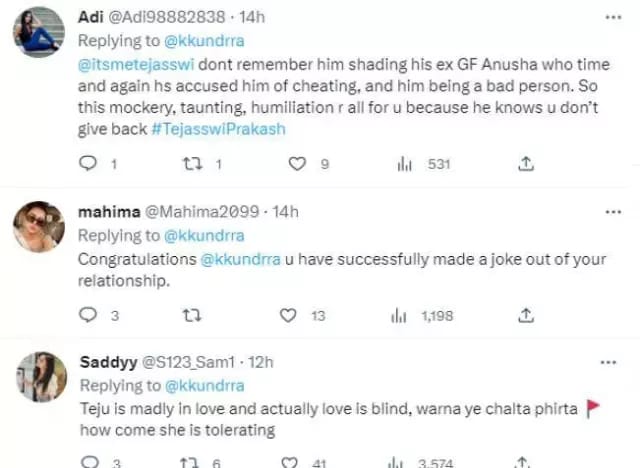
Task: Open more options for Adi's tweet
Action: click(x=612, y=18)
